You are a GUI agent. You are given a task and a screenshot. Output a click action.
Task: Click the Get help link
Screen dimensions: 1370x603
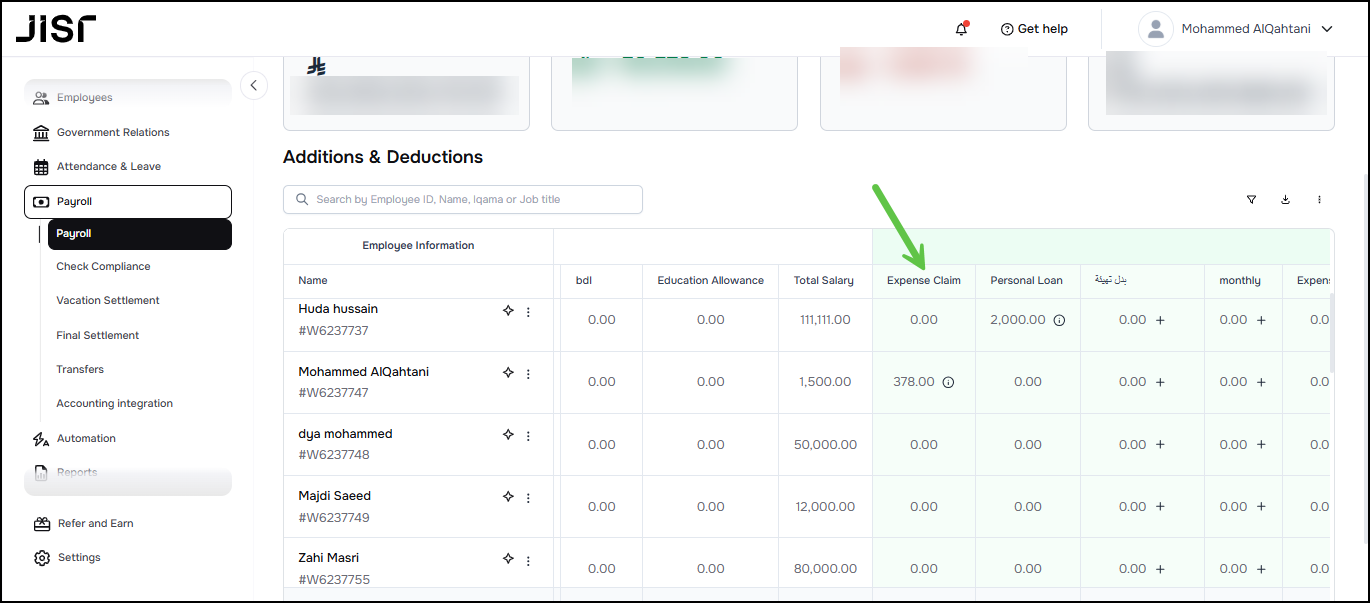pos(1034,29)
